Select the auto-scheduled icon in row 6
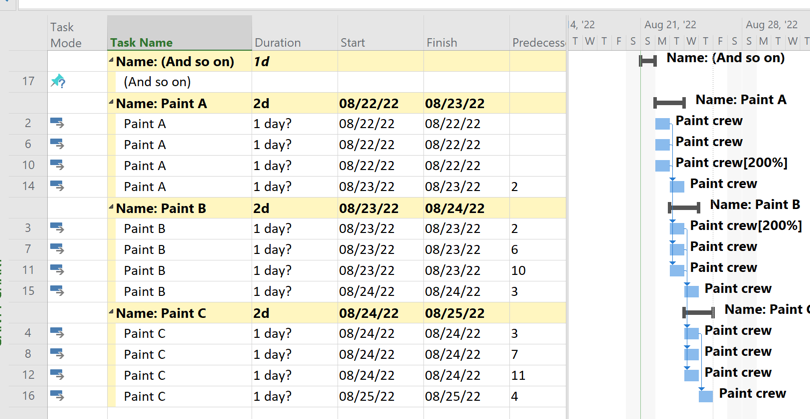 57,144
